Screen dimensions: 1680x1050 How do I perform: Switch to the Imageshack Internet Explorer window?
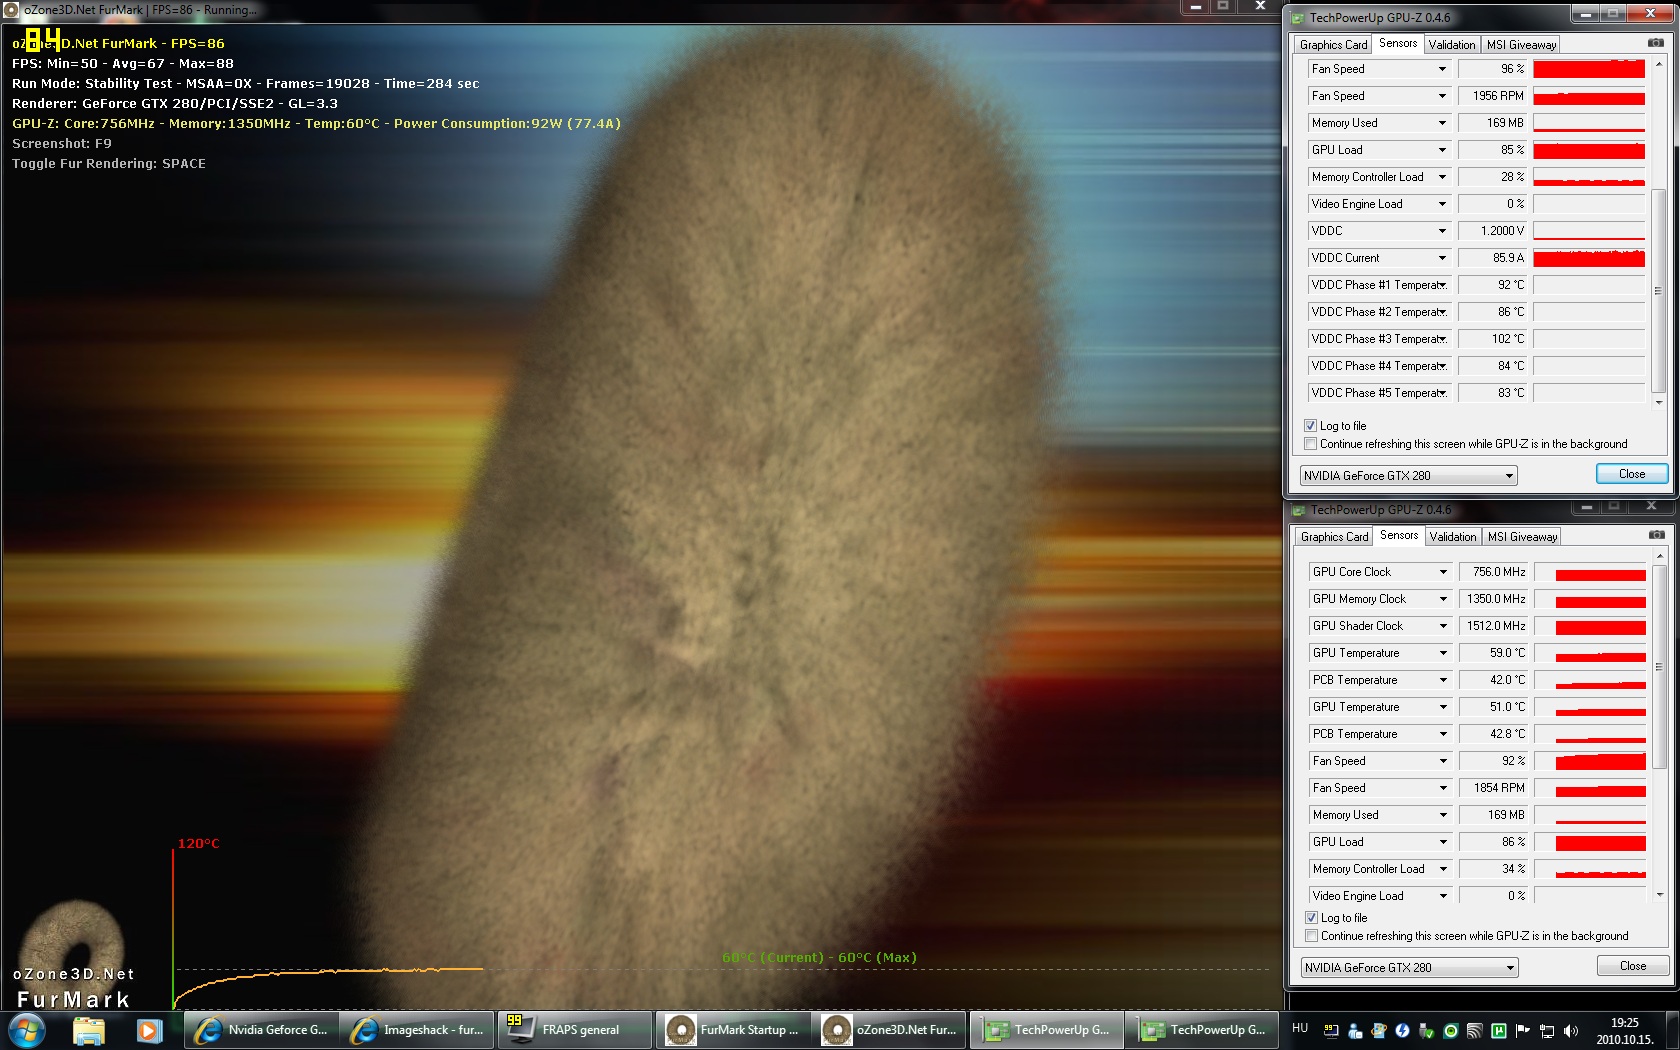pyautogui.click(x=417, y=1029)
